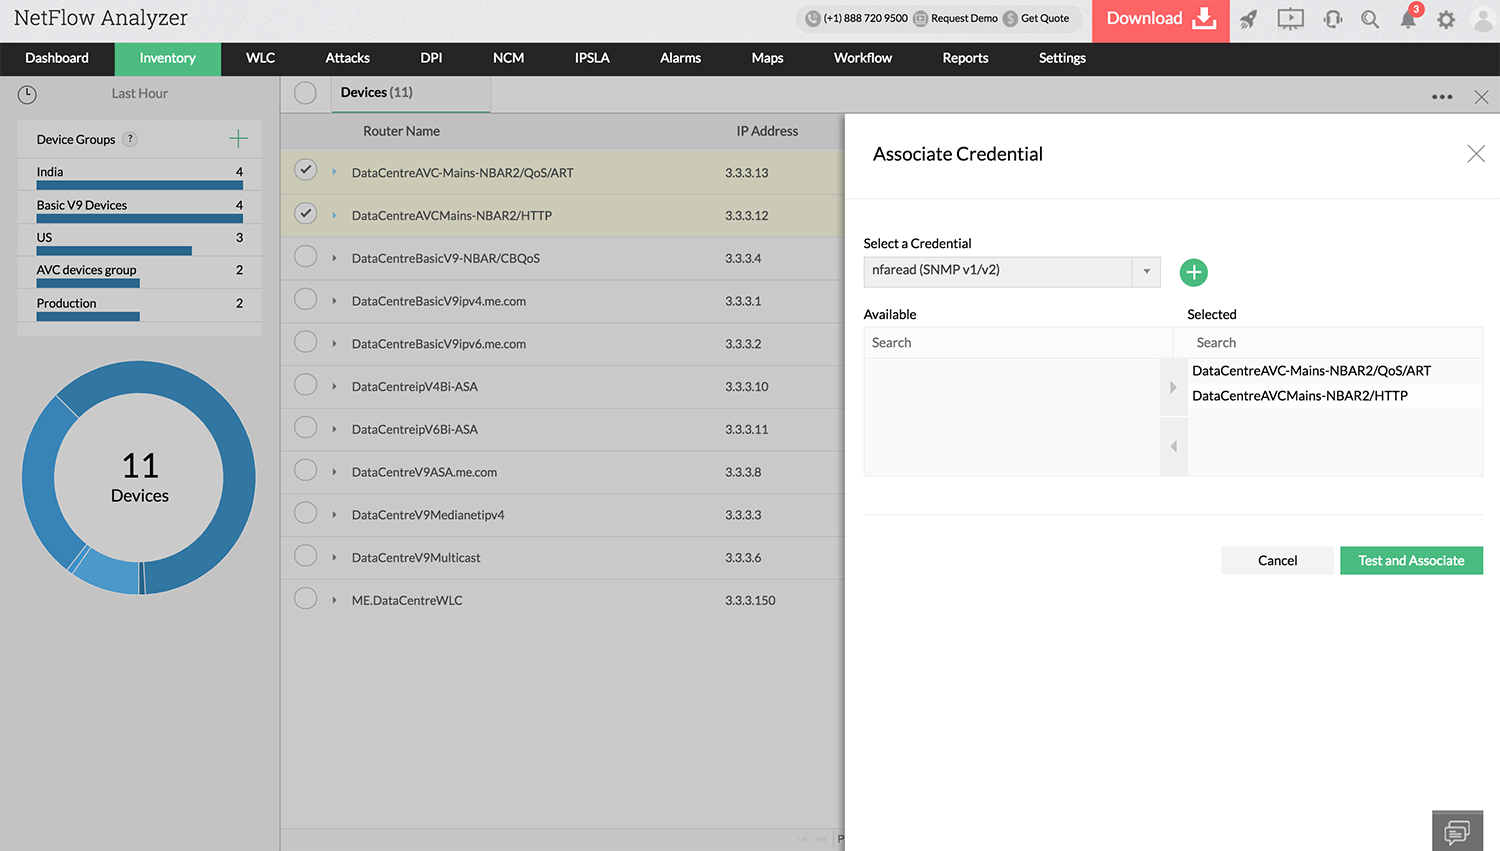1500x851 pixels.
Task: Click the Available devices search field
Action: point(1017,343)
